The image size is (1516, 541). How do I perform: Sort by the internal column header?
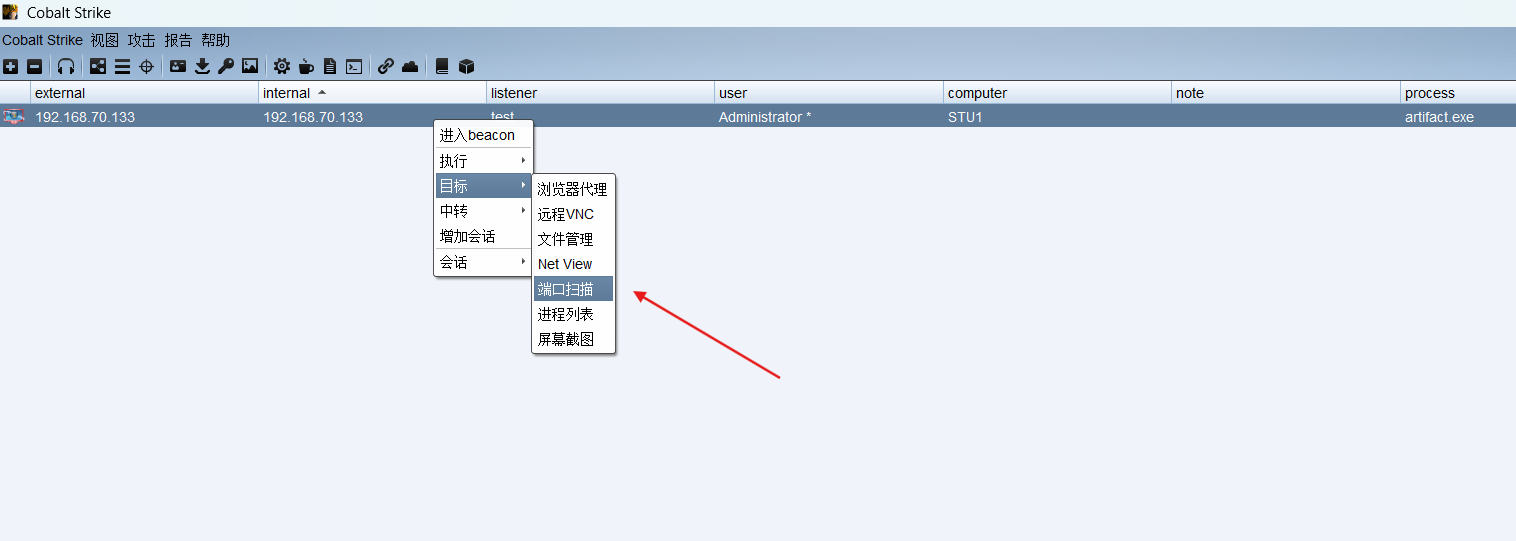coord(372,93)
